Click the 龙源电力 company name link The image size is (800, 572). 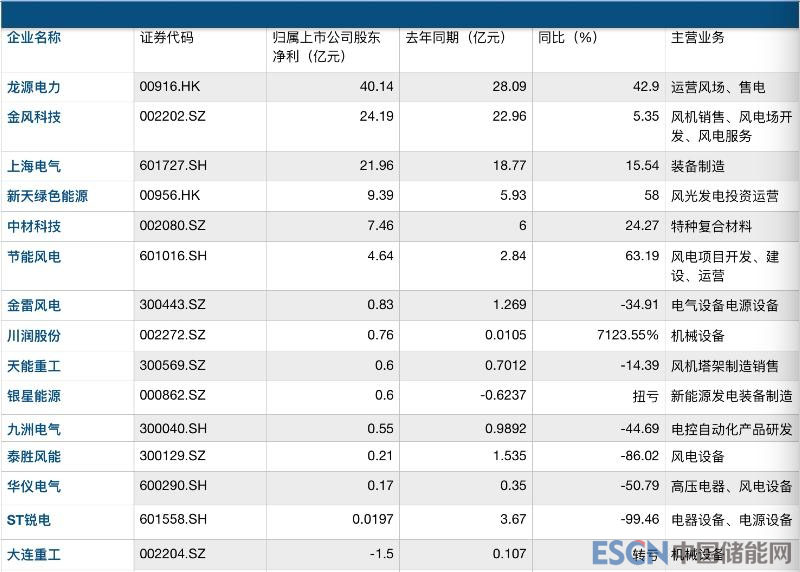tap(34, 87)
